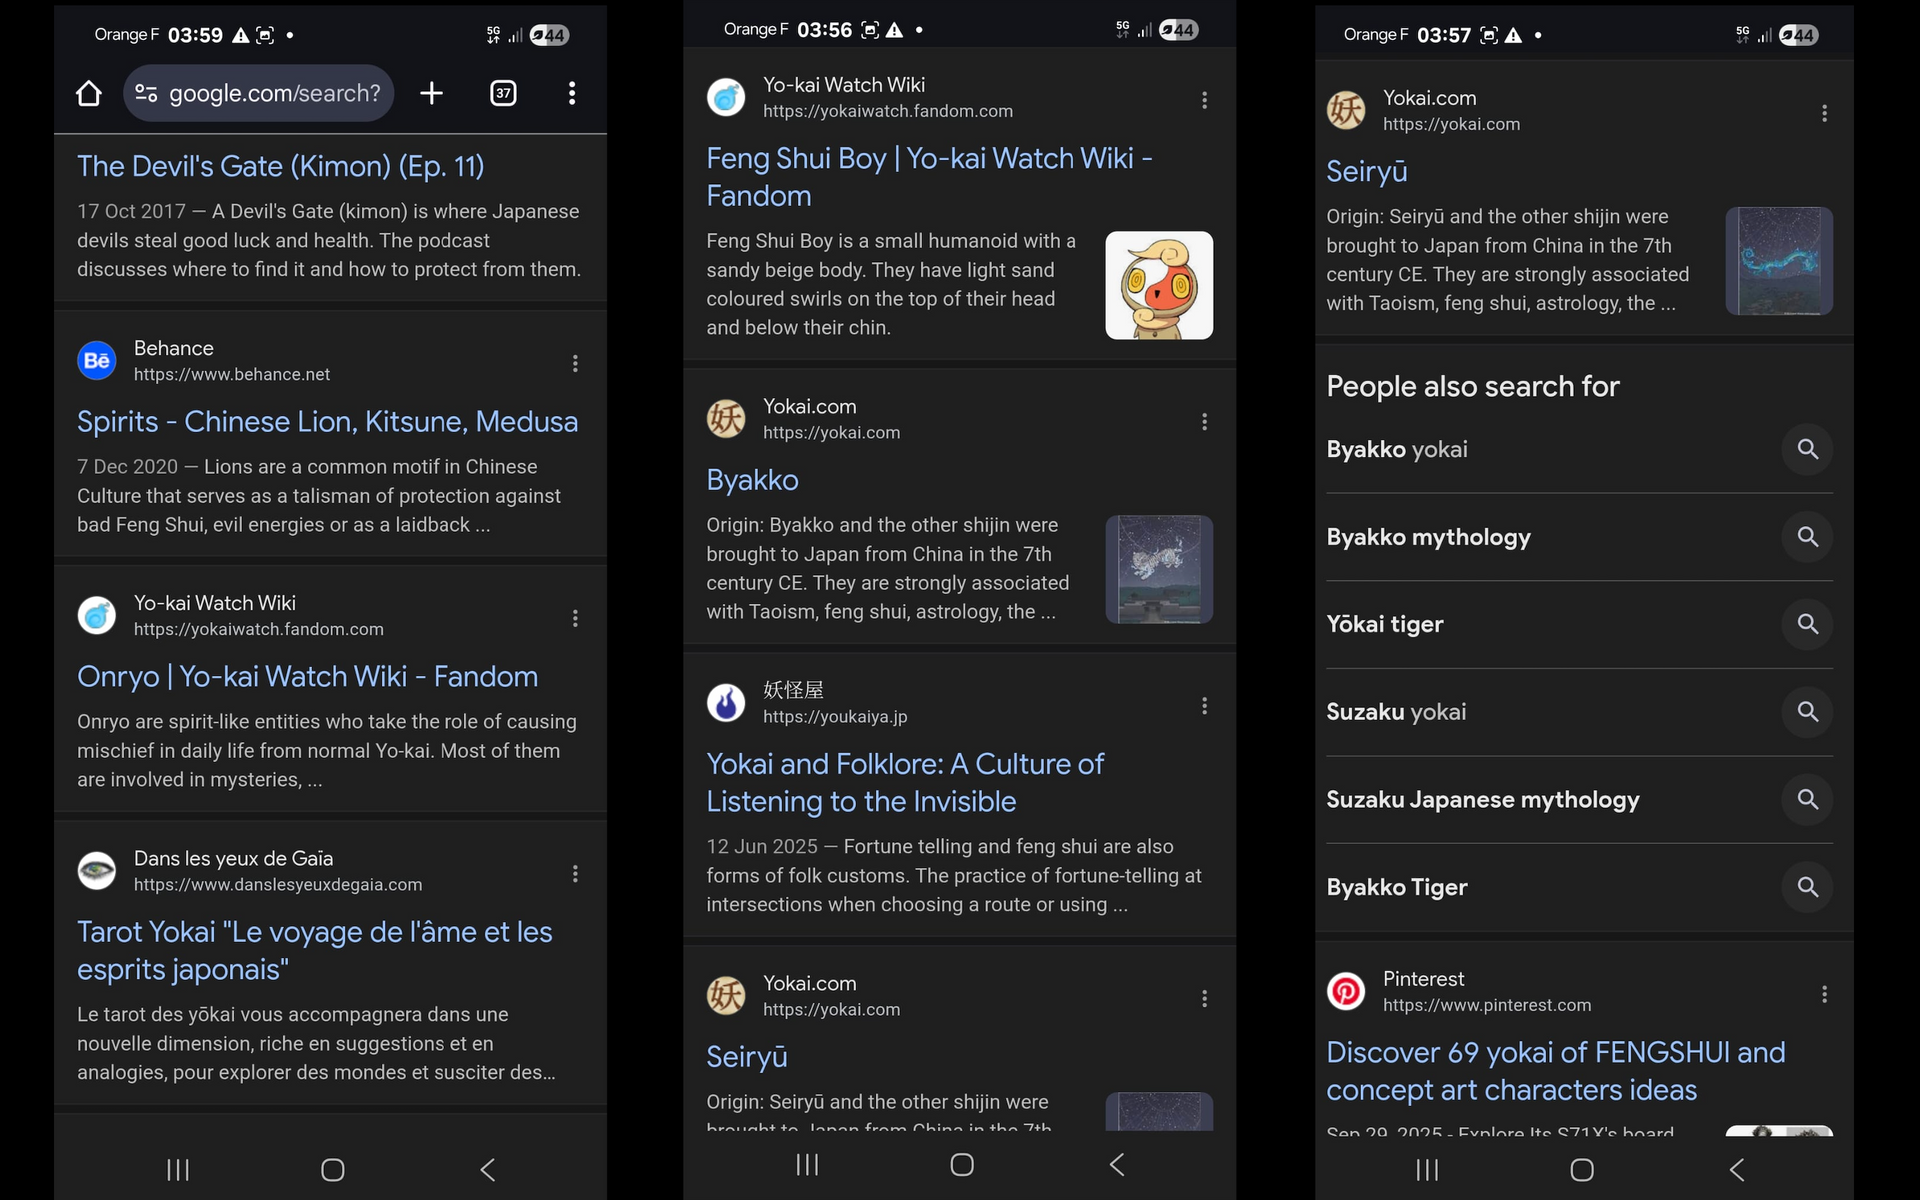The image size is (1920, 1200).
Task: Open more options for 妖怪屋 result
Action: (1204, 706)
